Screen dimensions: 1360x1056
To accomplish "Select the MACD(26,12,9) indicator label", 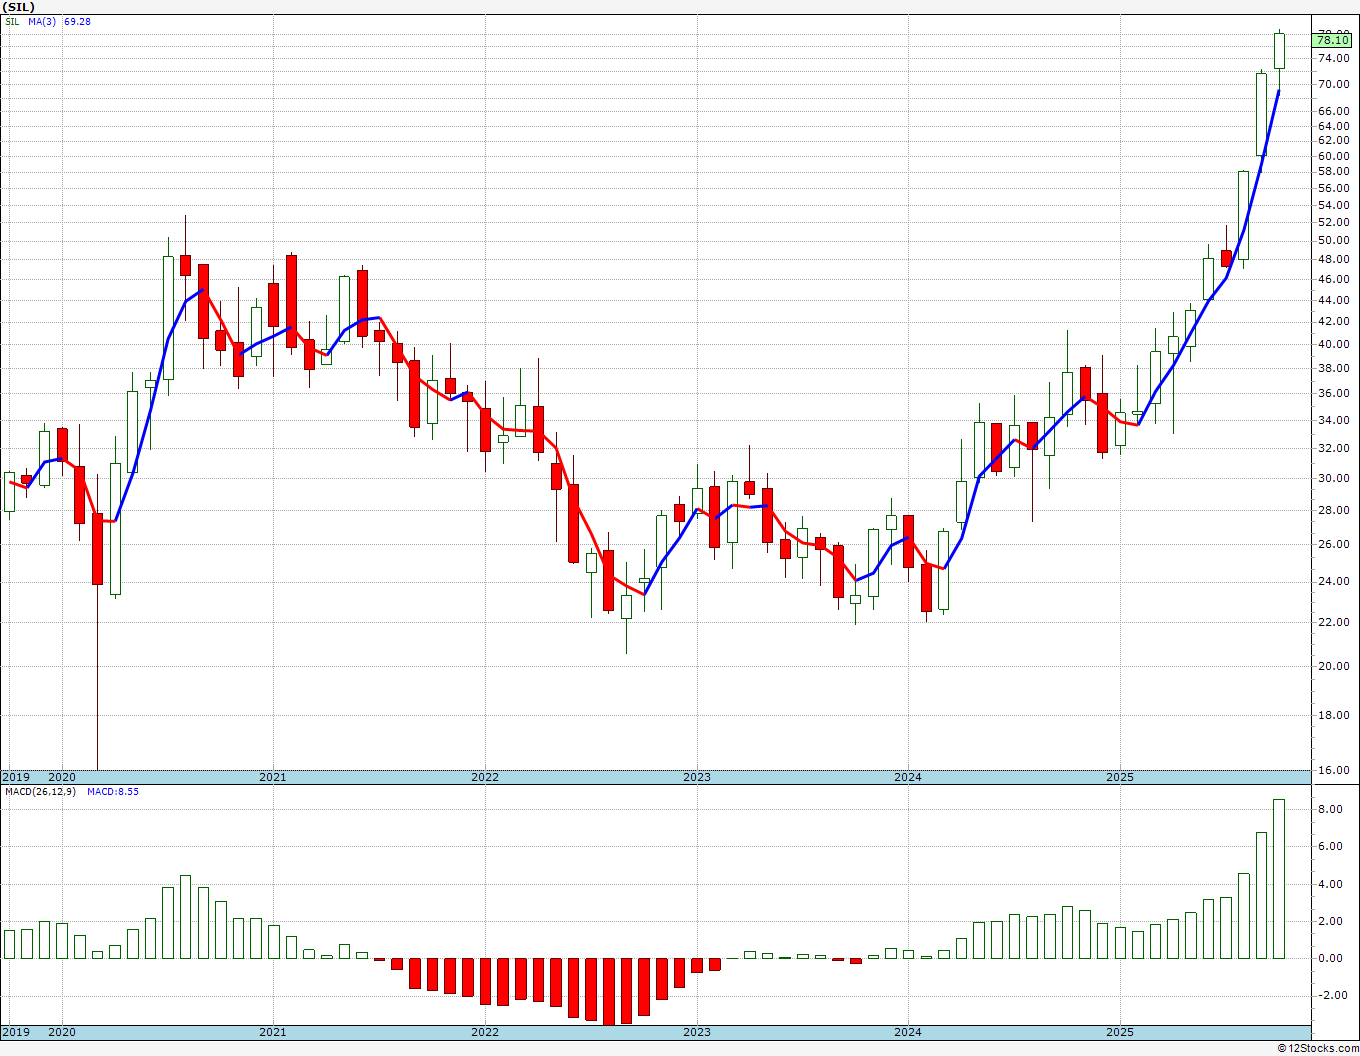I will pos(41,791).
